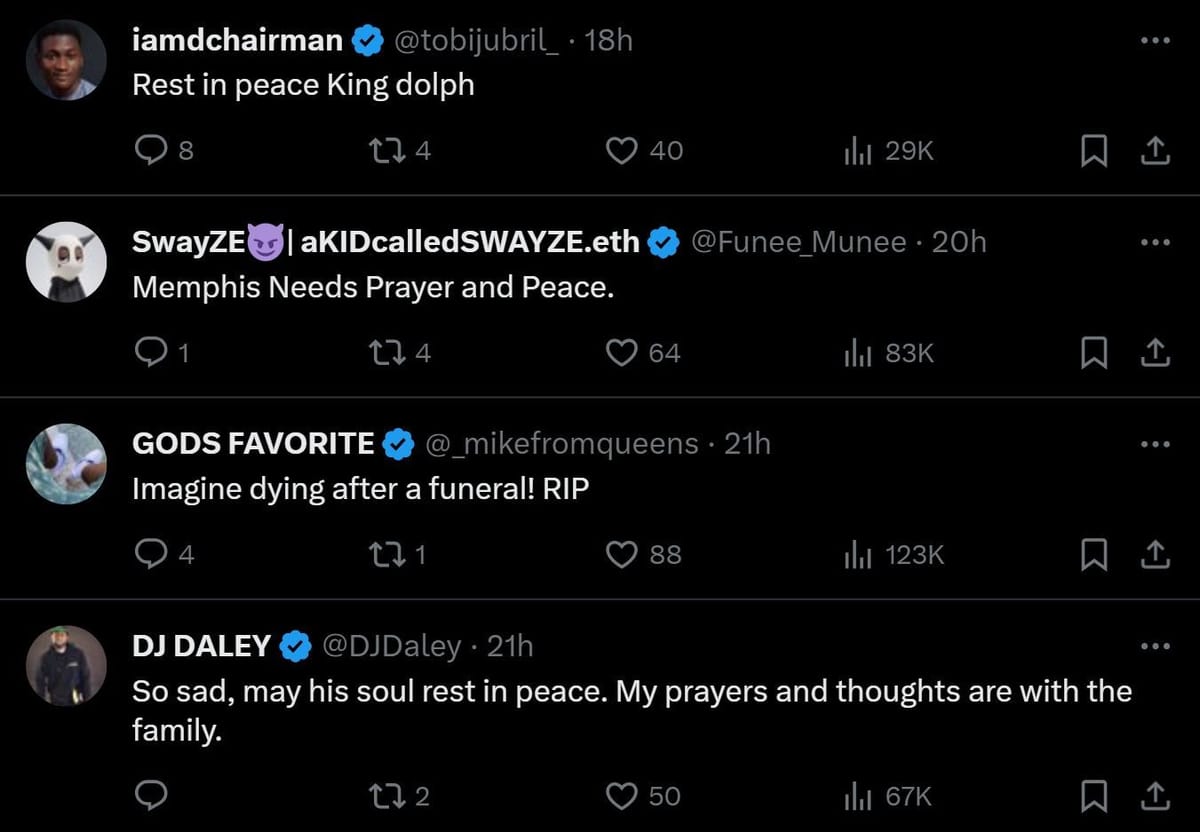Share SwayZE's tweet using the upload icon
Screen dimensions: 1200x832
(x=1156, y=352)
